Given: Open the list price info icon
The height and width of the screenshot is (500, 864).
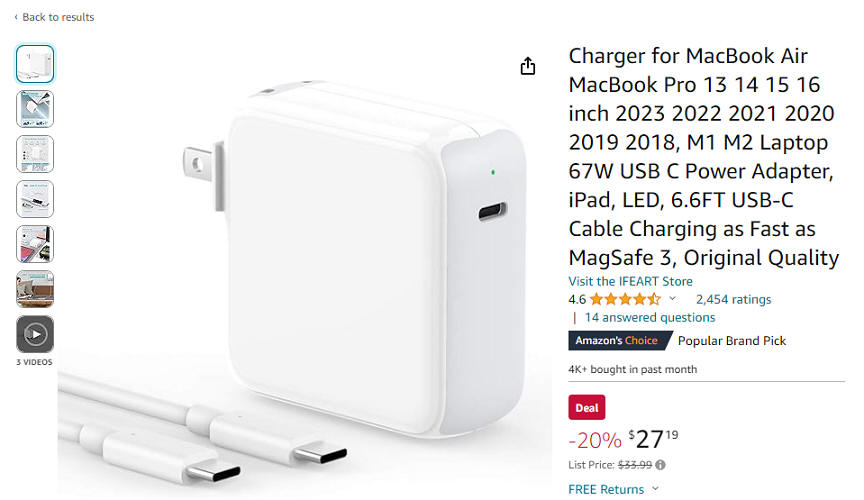Looking at the screenshot, I should (x=660, y=465).
